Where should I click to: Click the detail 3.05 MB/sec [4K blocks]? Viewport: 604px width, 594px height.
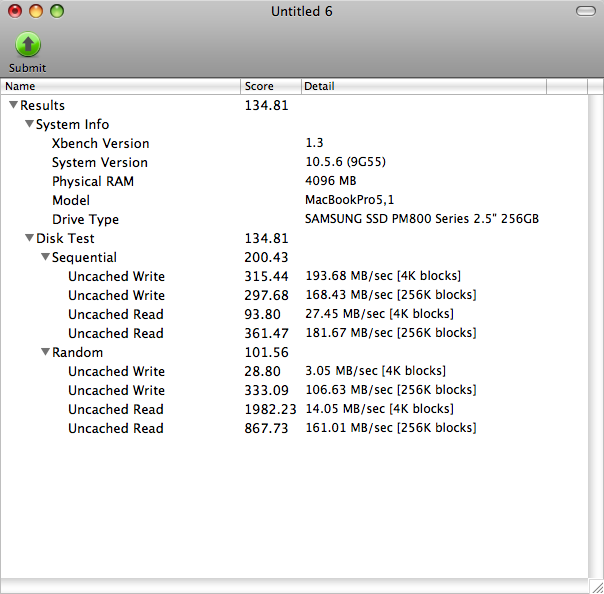pyautogui.click(x=376, y=371)
